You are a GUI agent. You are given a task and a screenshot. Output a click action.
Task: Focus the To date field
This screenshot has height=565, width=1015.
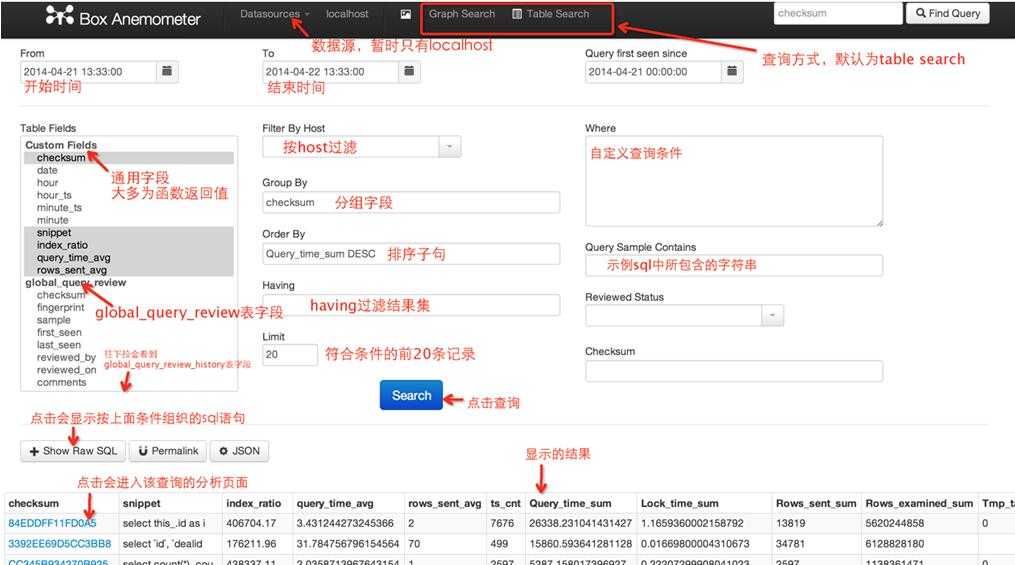pyautogui.click(x=331, y=72)
